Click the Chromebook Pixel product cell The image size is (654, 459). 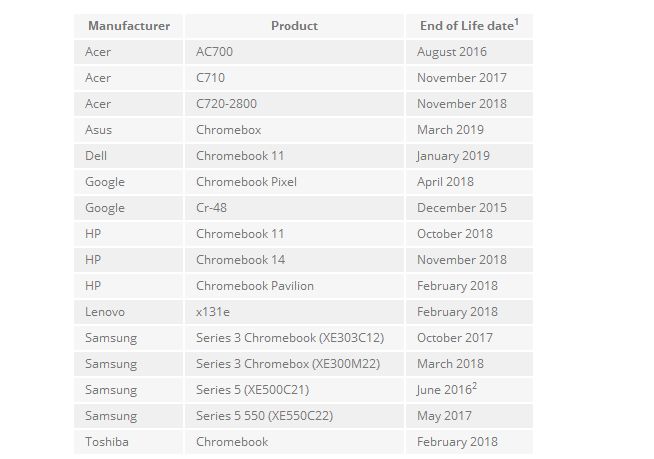click(x=294, y=182)
